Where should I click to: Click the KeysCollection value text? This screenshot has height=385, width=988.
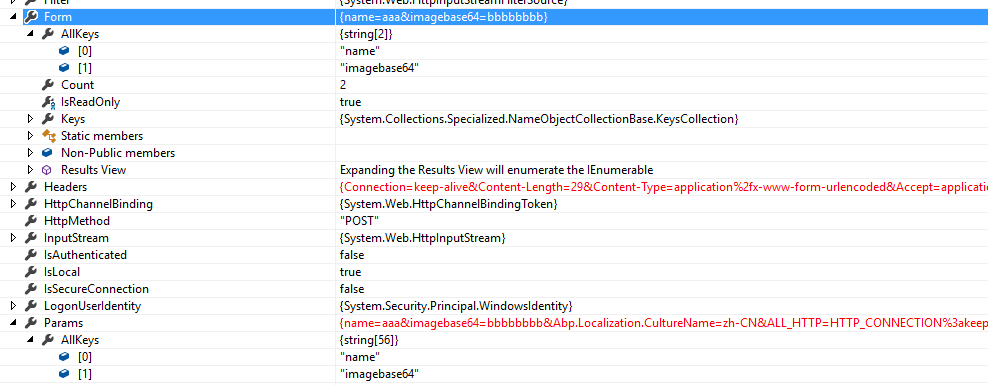539,119
